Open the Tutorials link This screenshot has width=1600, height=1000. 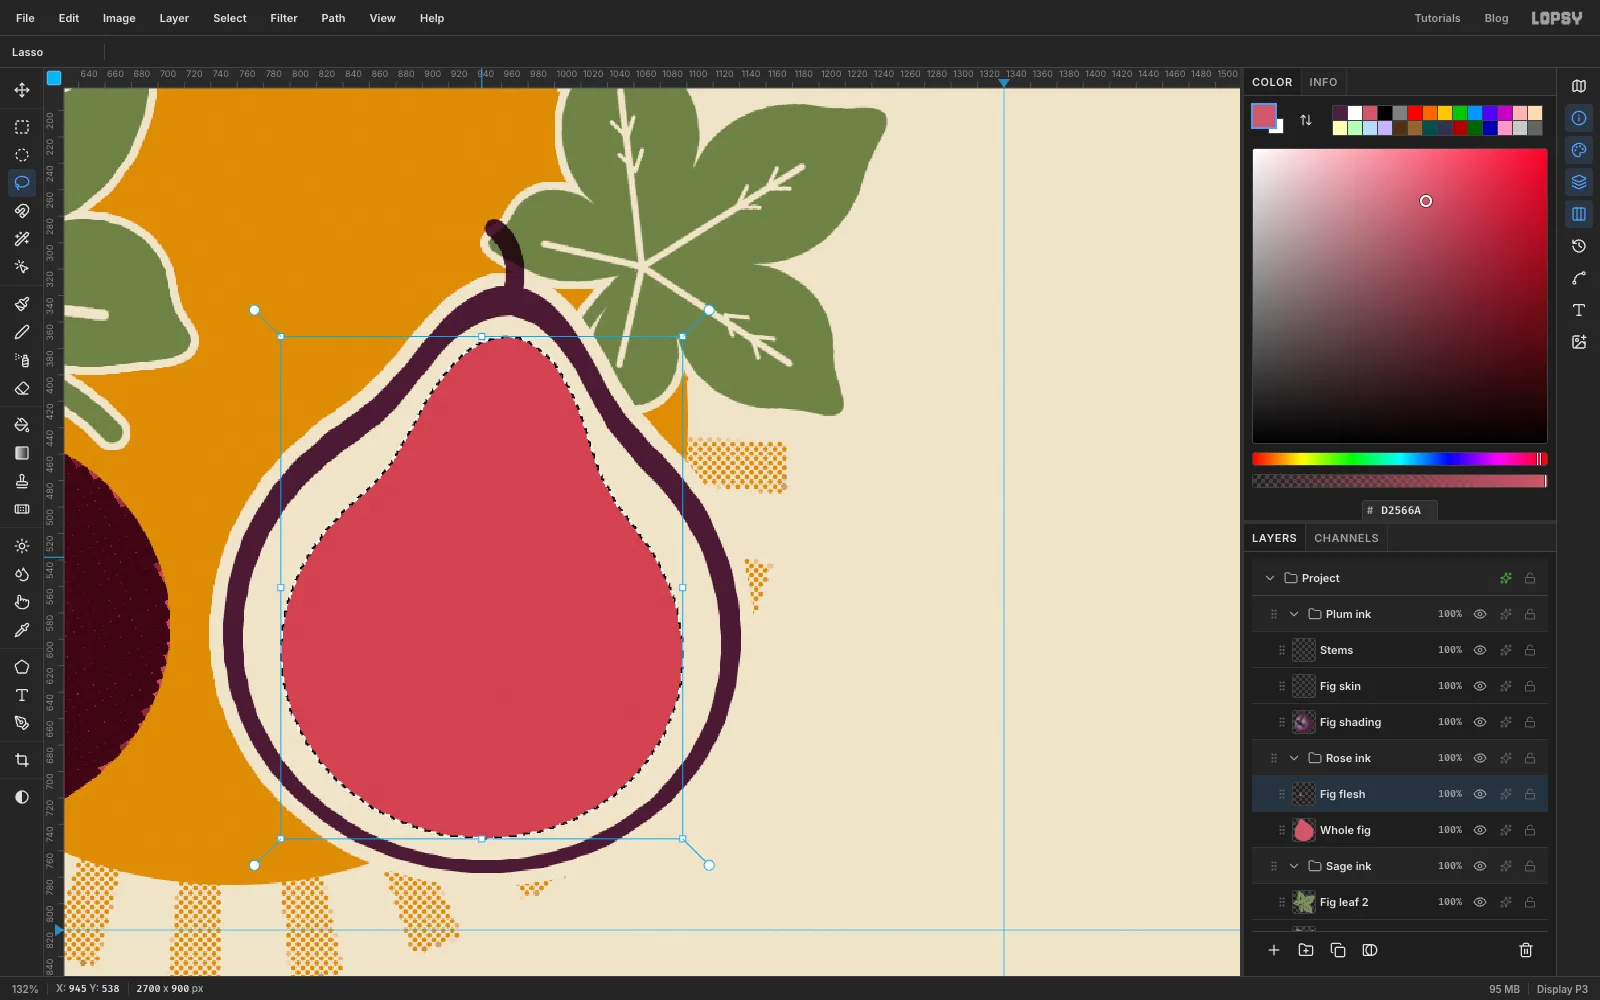tap(1437, 18)
